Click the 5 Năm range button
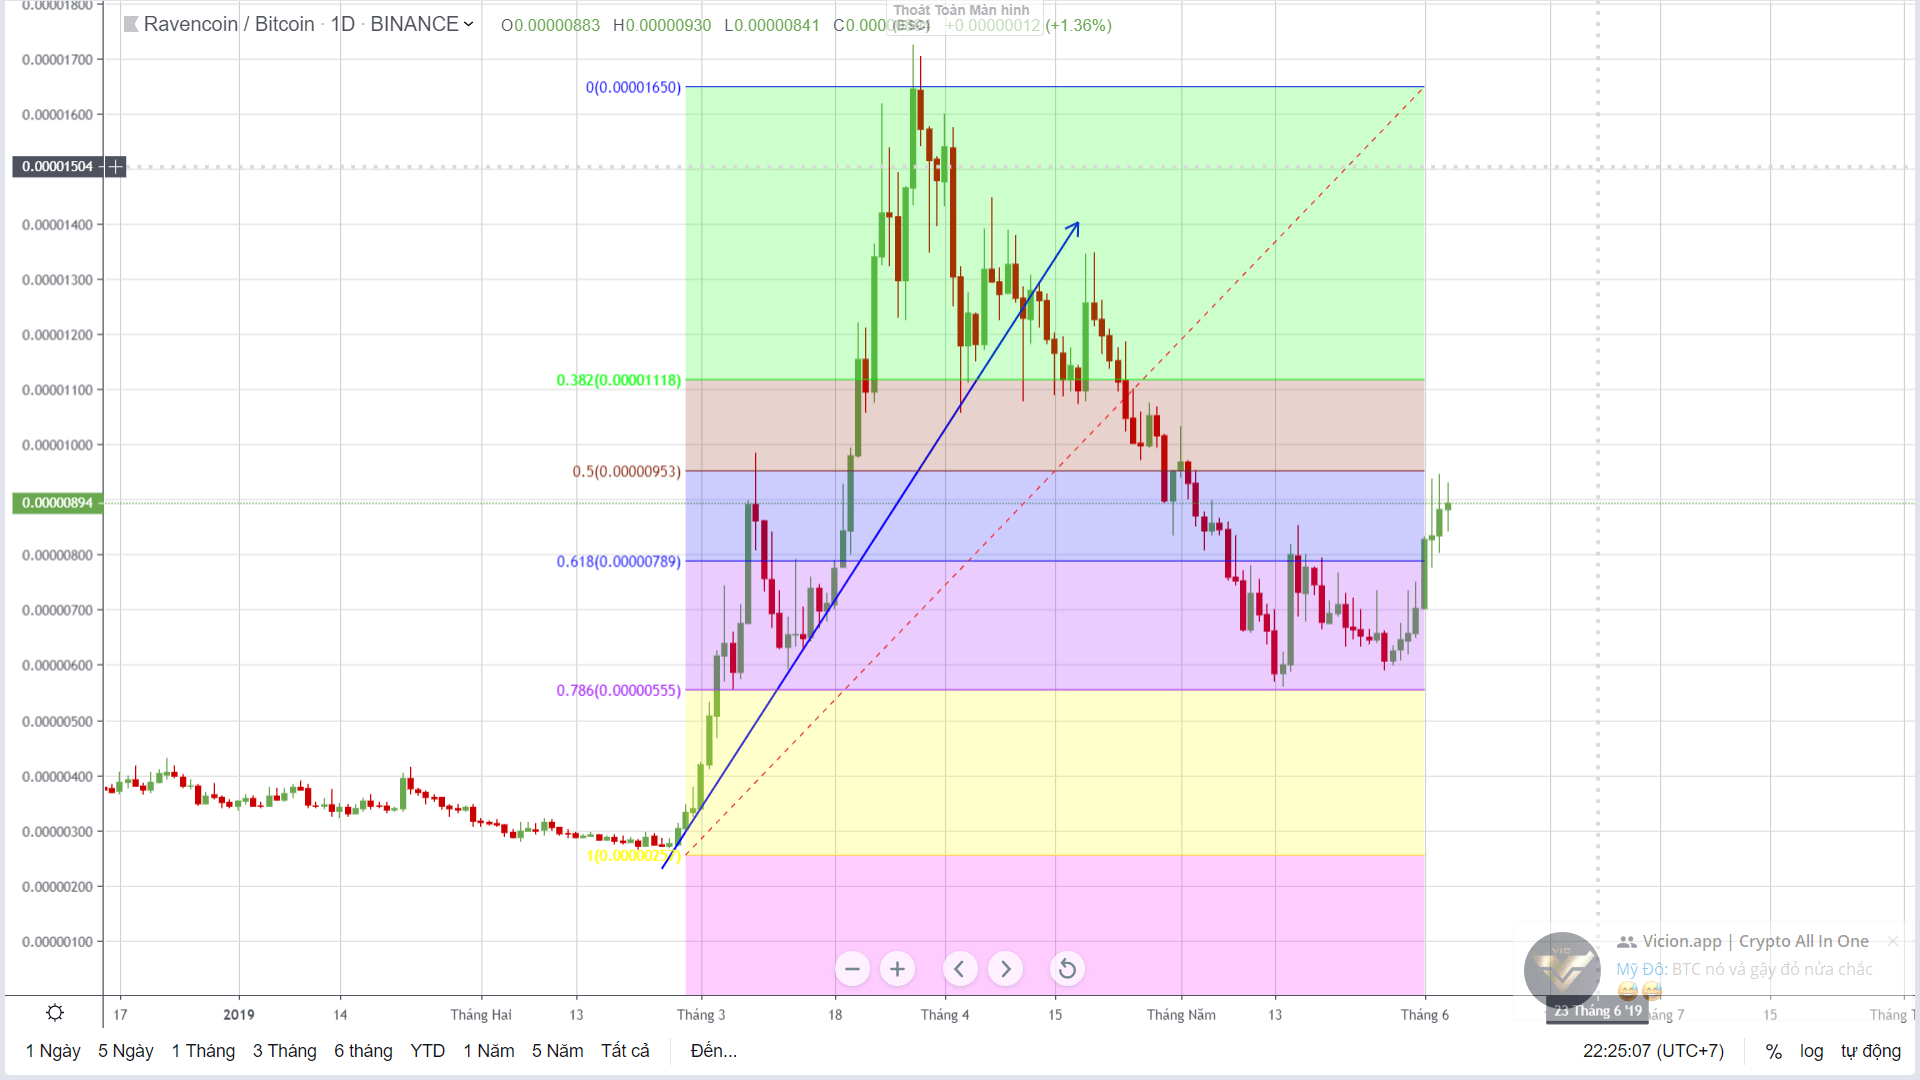 point(557,1051)
